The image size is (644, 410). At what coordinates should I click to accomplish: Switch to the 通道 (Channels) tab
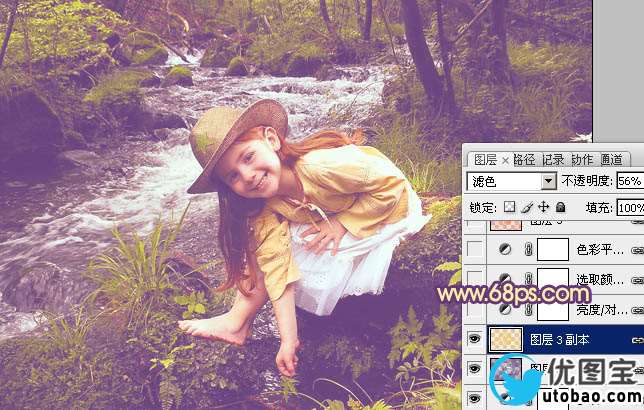[612, 160]
